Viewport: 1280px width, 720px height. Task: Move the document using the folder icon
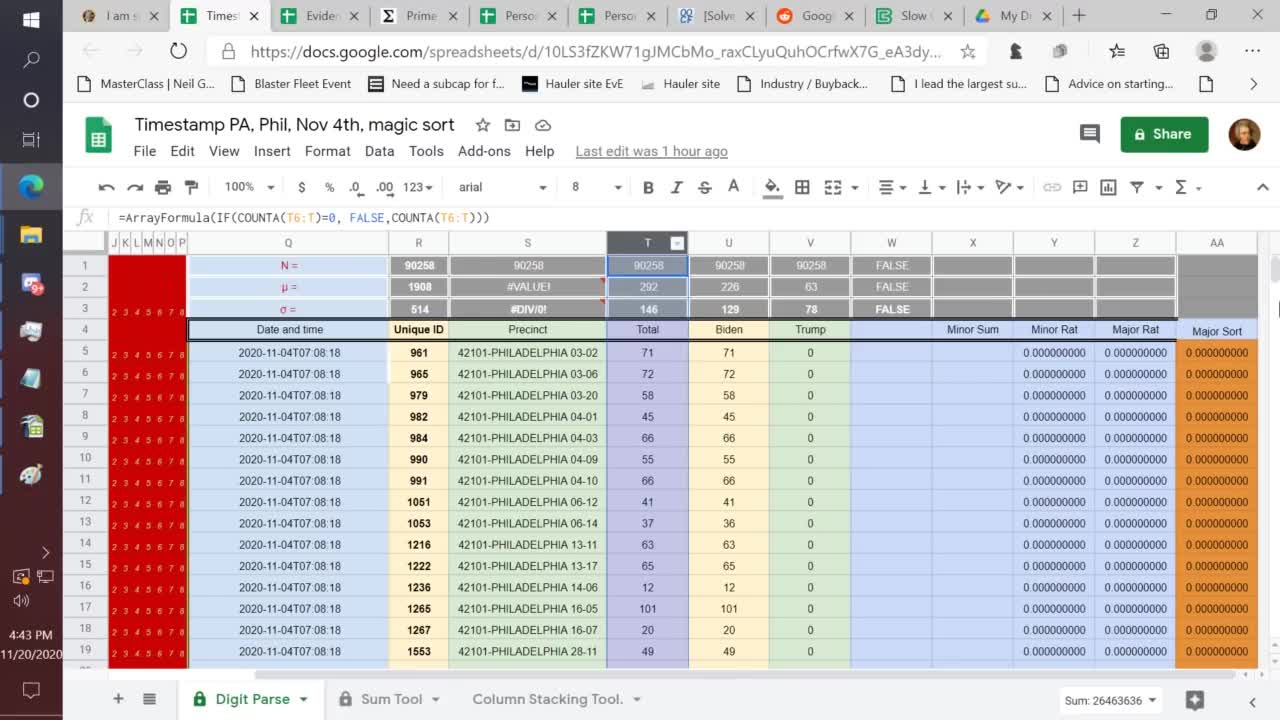coord(512,125)
